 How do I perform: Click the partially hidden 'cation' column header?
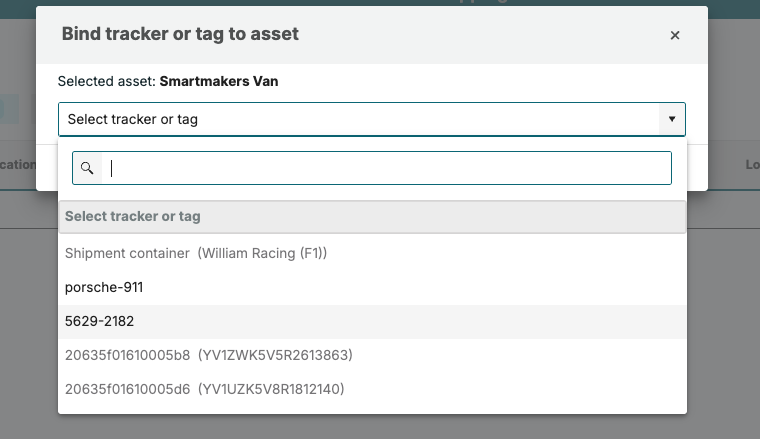coord(18,165)
